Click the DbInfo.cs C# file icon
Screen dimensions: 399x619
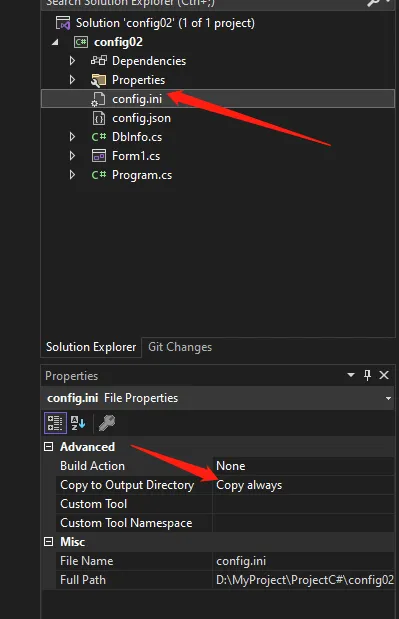[99, 137]
